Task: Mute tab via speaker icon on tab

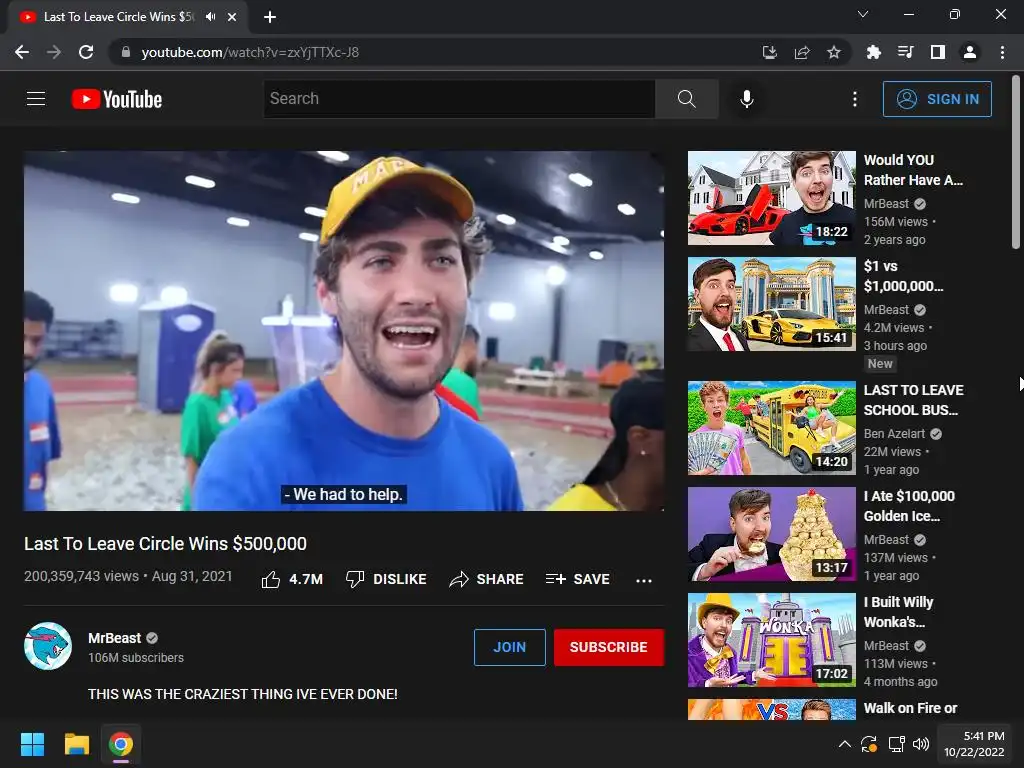Action: 210,17
